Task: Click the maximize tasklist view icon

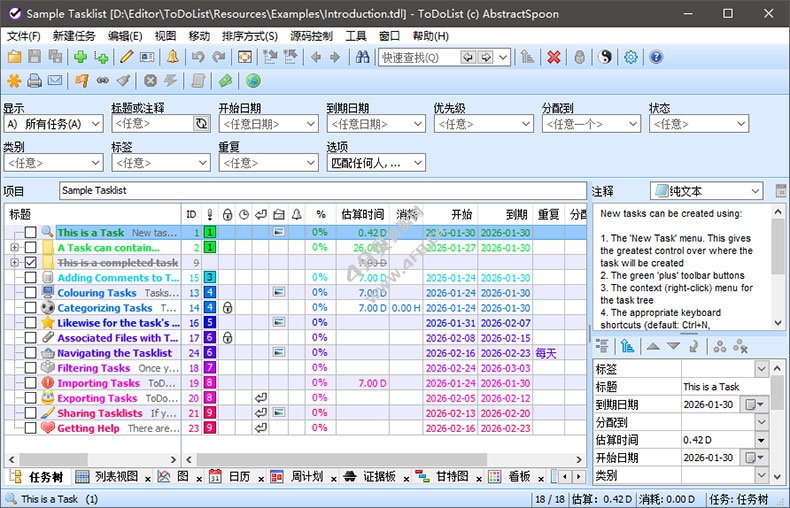Action: click(x=245, y=57)
